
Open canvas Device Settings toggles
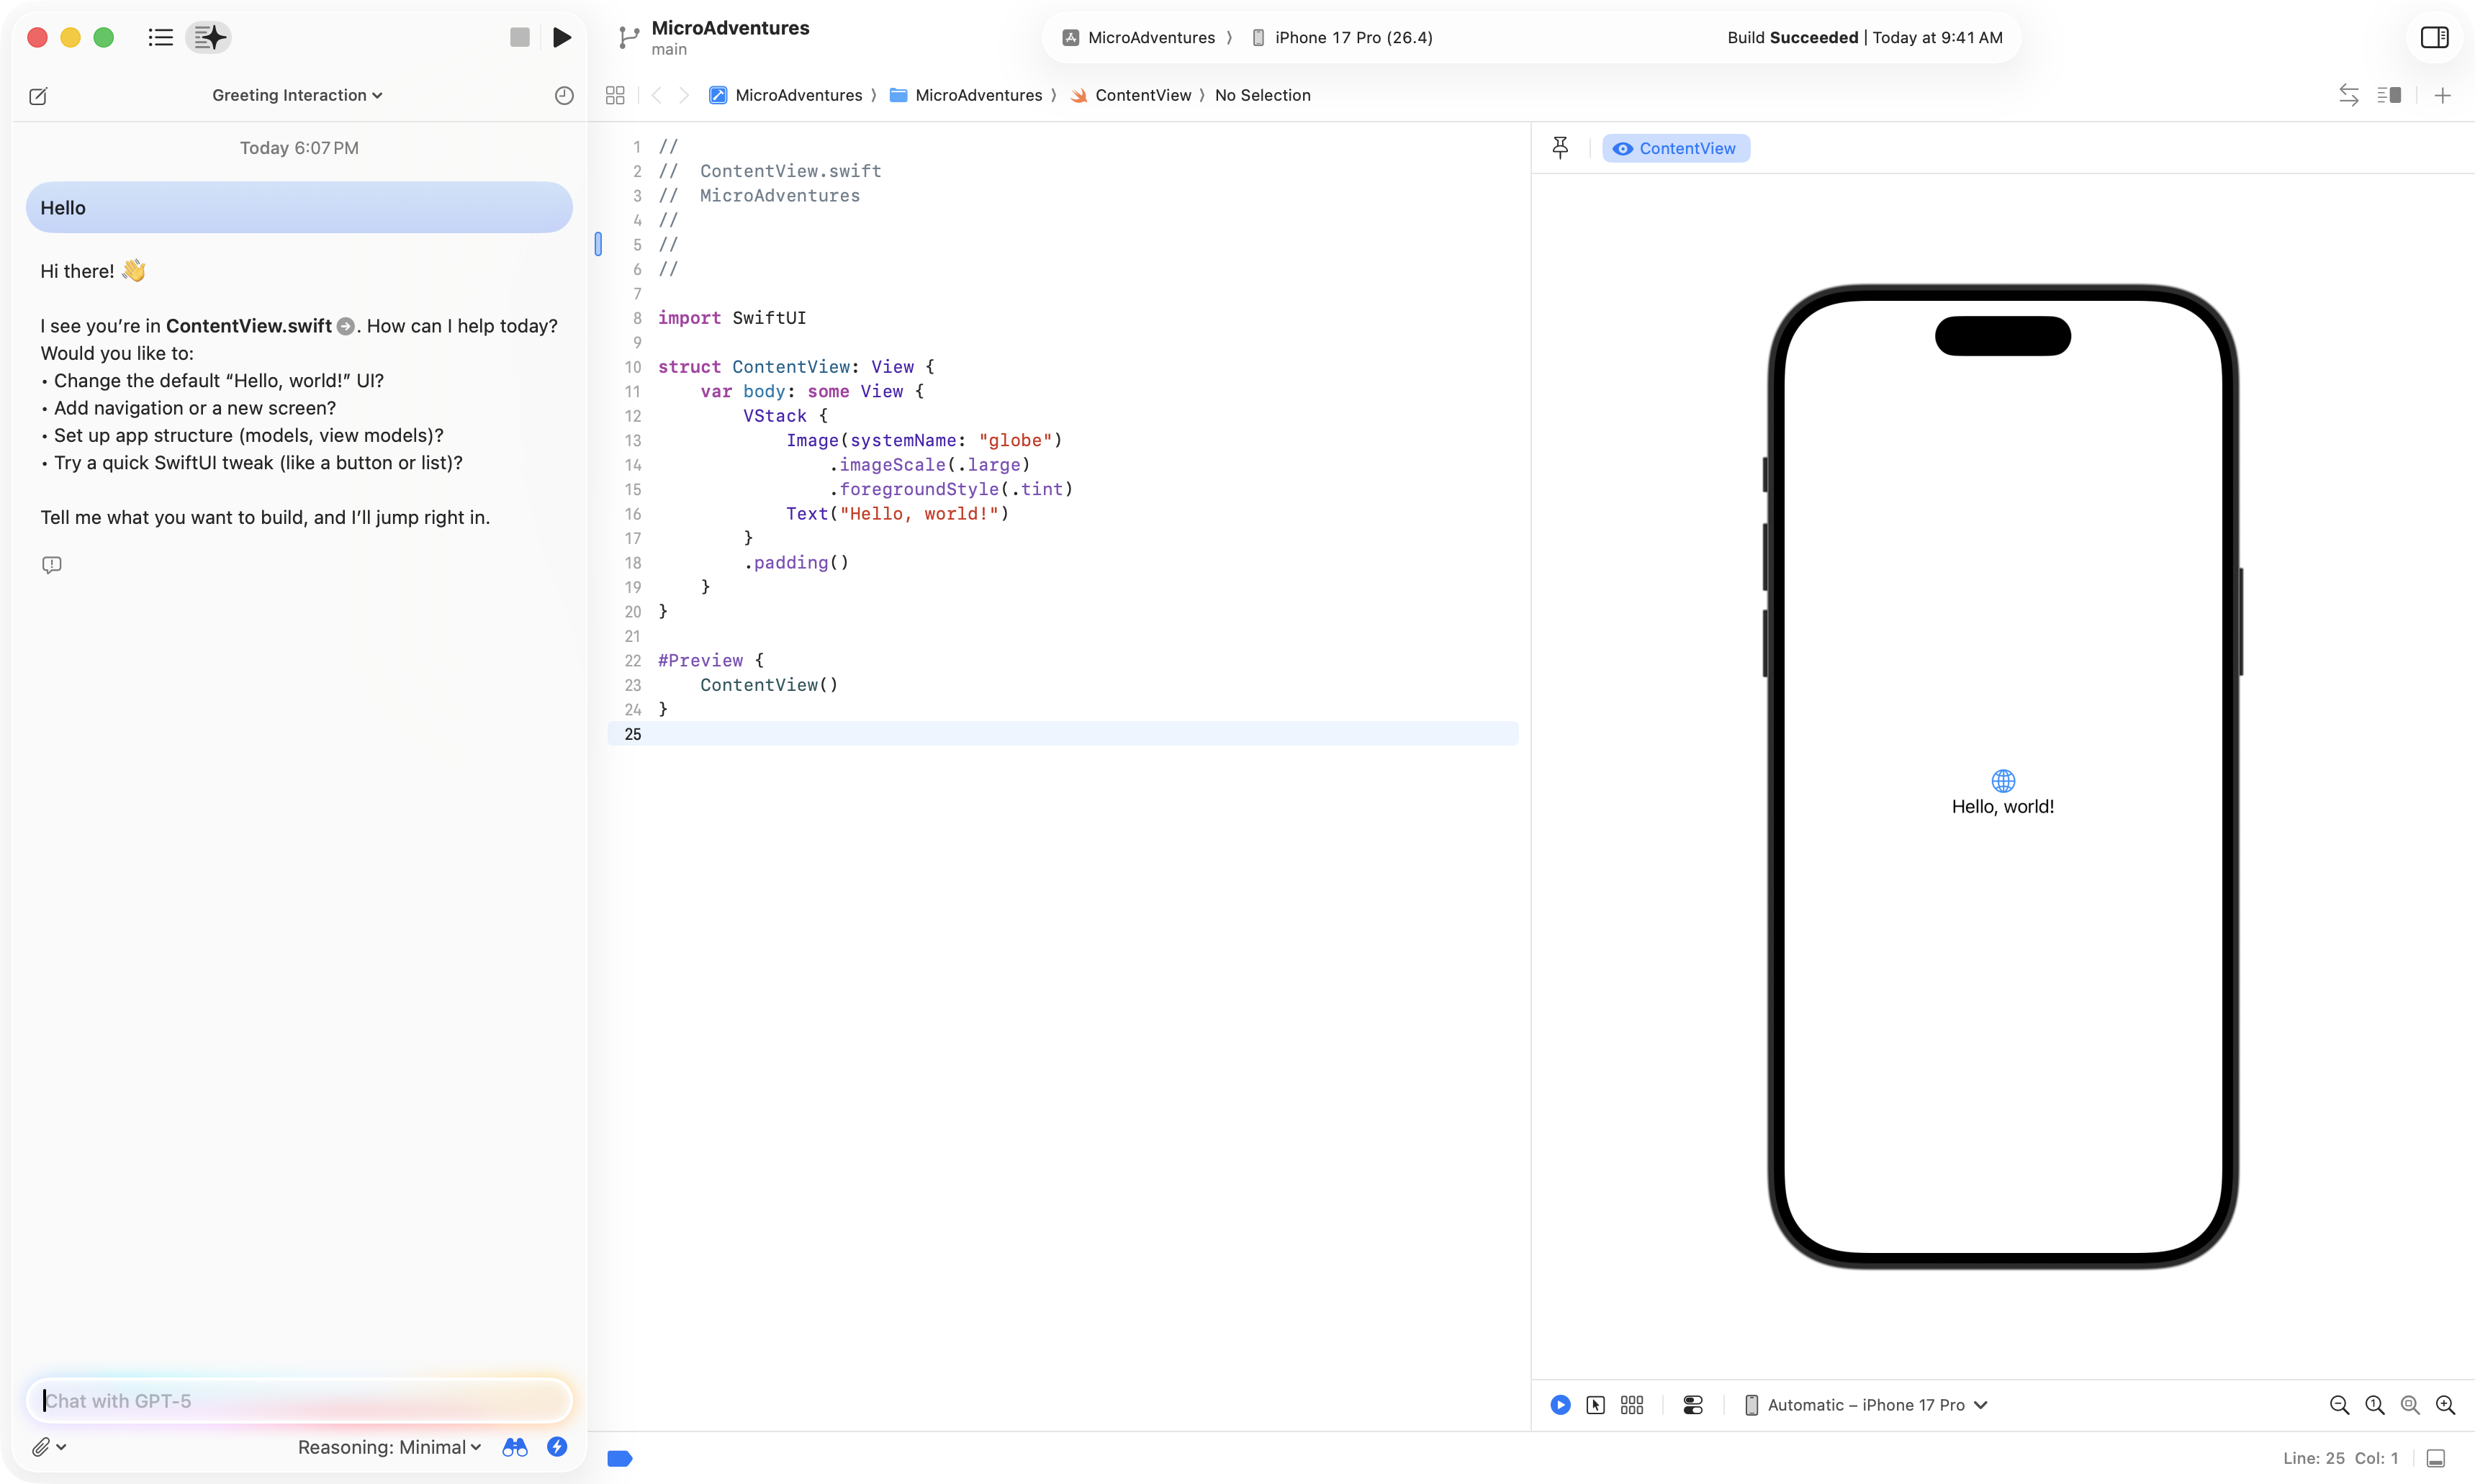point(1693,1405)
